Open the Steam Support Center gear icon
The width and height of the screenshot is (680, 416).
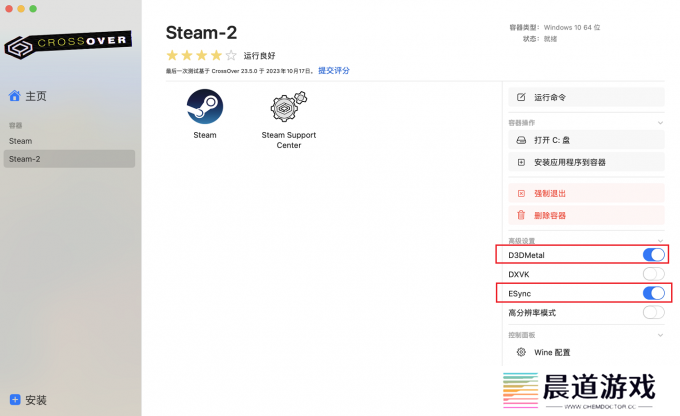point(288,106)
